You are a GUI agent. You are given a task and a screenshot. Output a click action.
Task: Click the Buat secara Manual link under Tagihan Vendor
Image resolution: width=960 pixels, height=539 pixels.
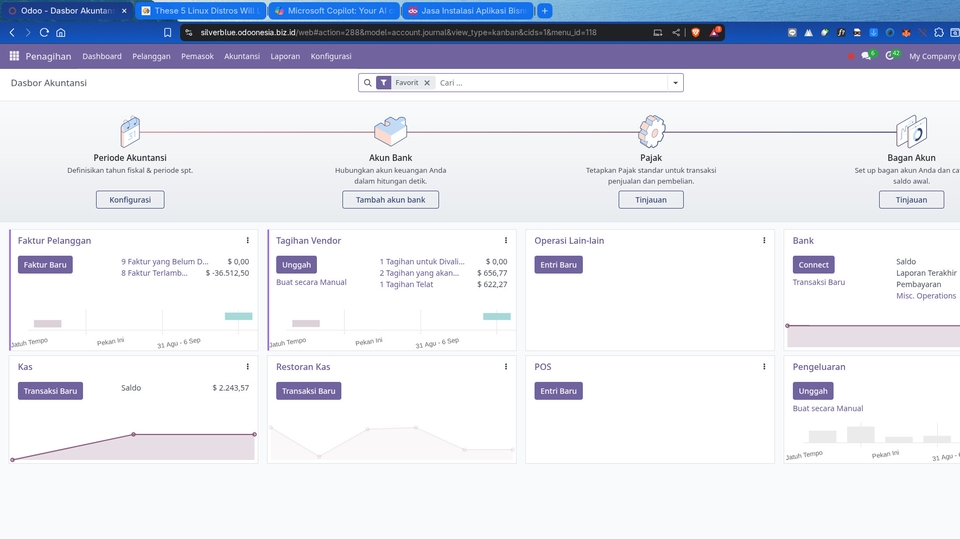point(311,282)
